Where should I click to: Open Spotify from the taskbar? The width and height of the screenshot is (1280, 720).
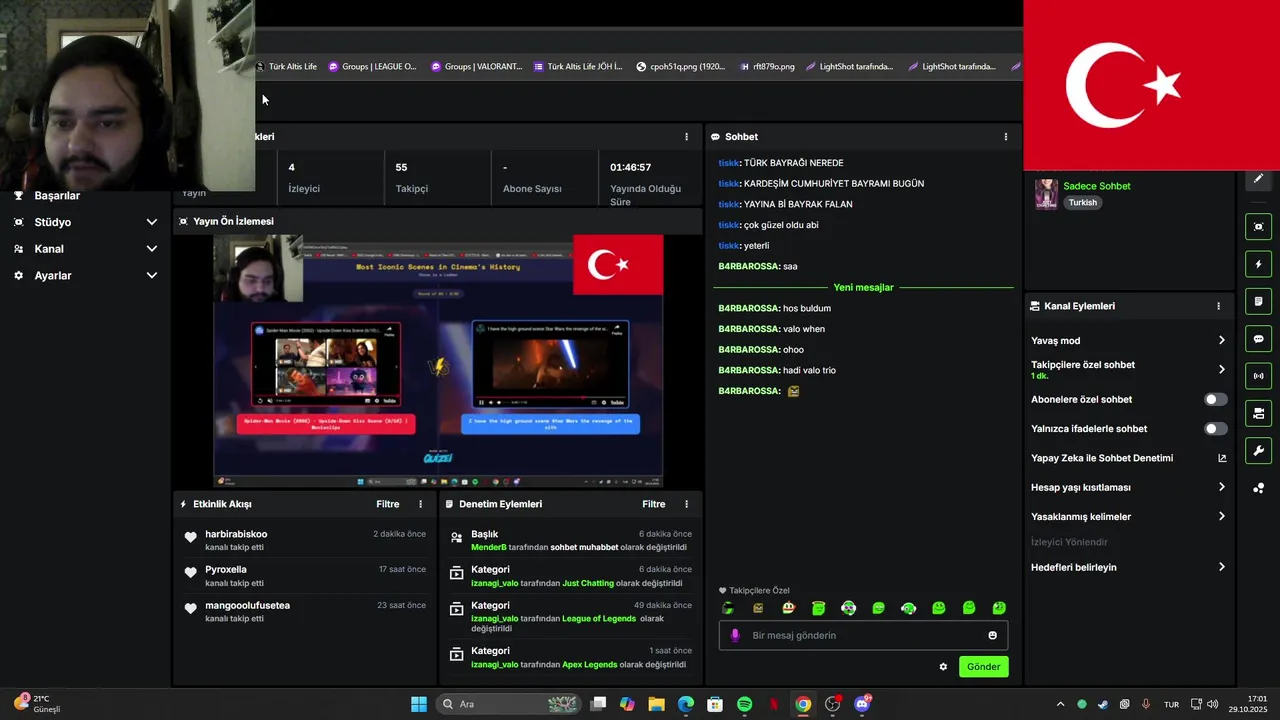coord(744,704)
